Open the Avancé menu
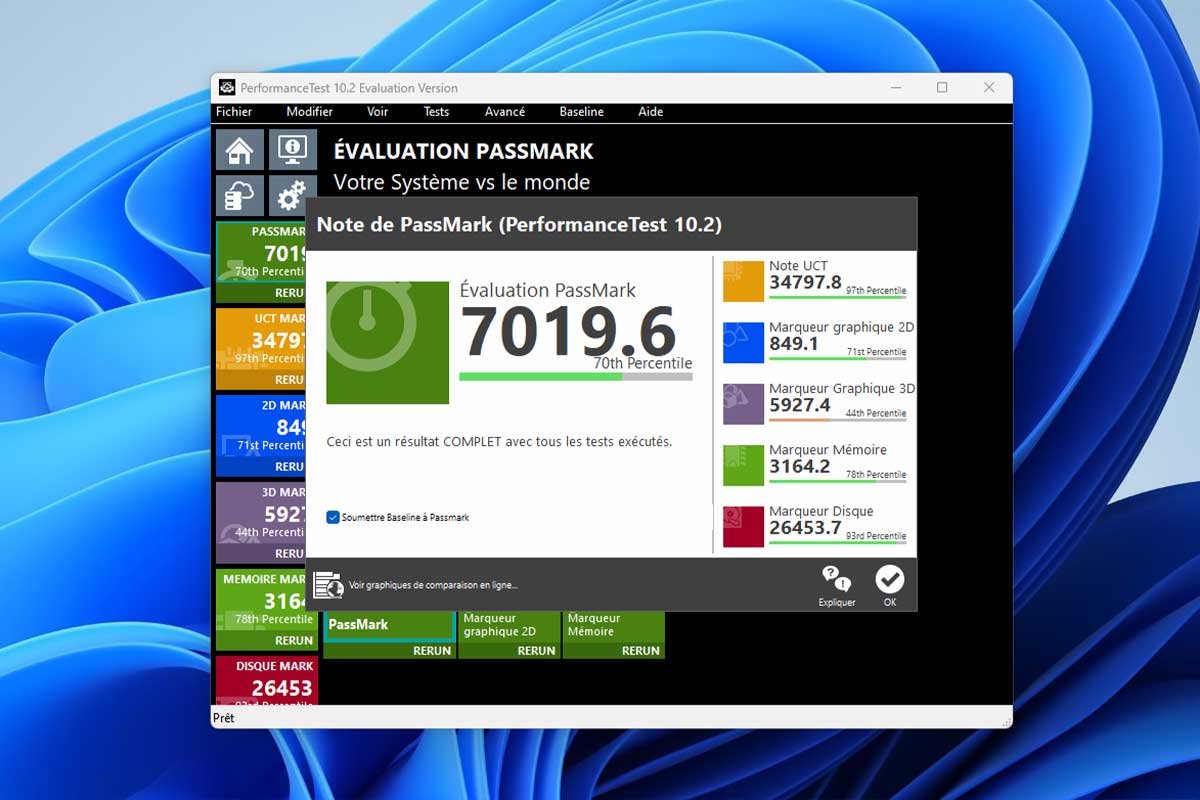This screenshot has width=1200, height=800. pyautogui.click(x=505, y=112)
